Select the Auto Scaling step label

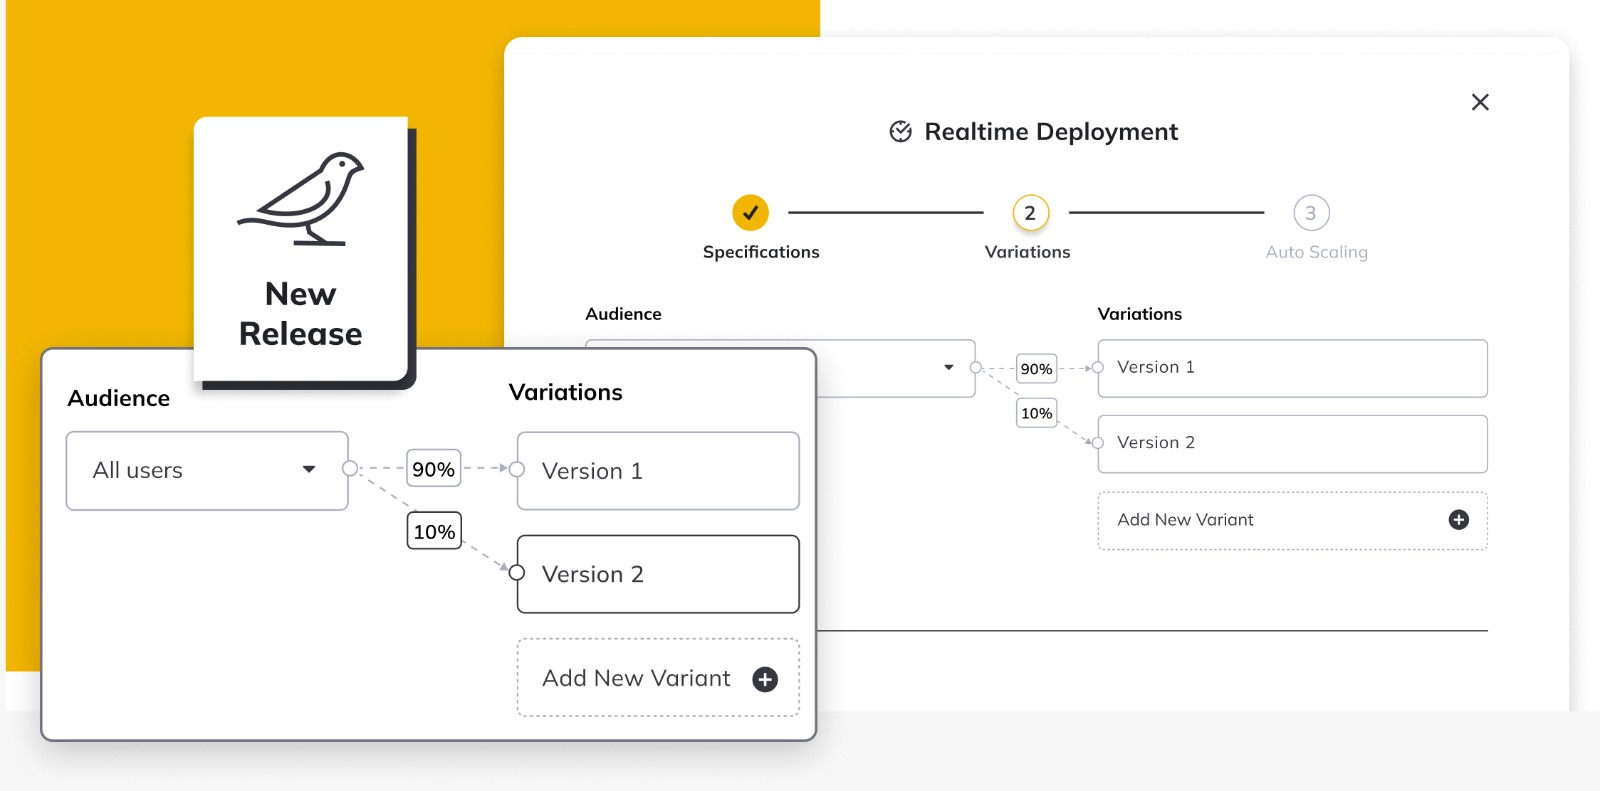point(1317,252)
